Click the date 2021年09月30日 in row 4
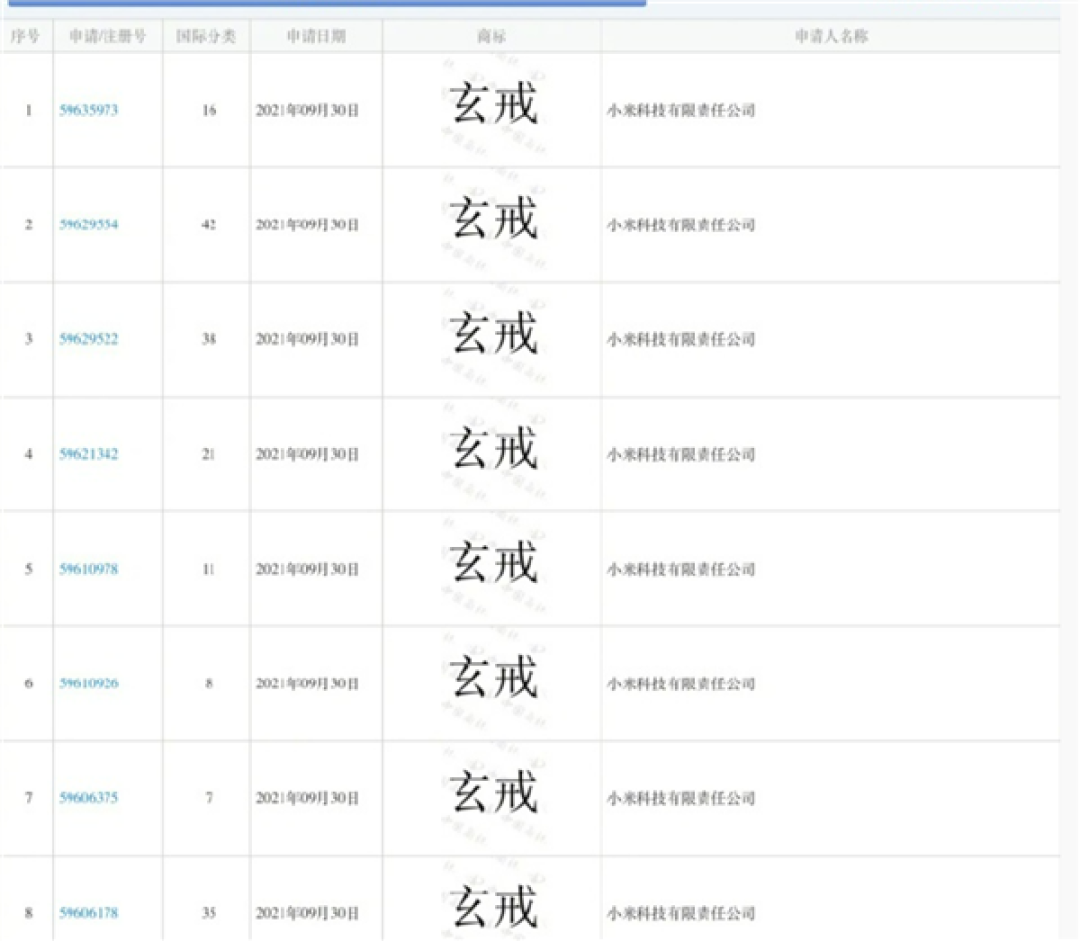This screenshot has width=1080, height=941. tap(307, 454)
